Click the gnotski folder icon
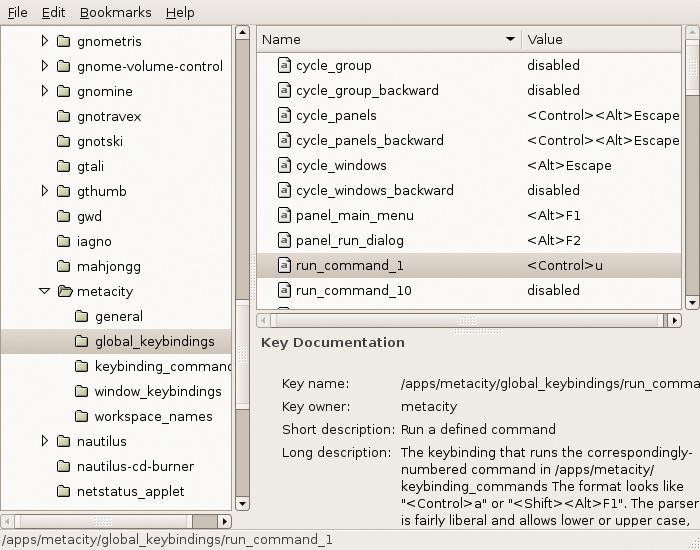 [64, 141]
